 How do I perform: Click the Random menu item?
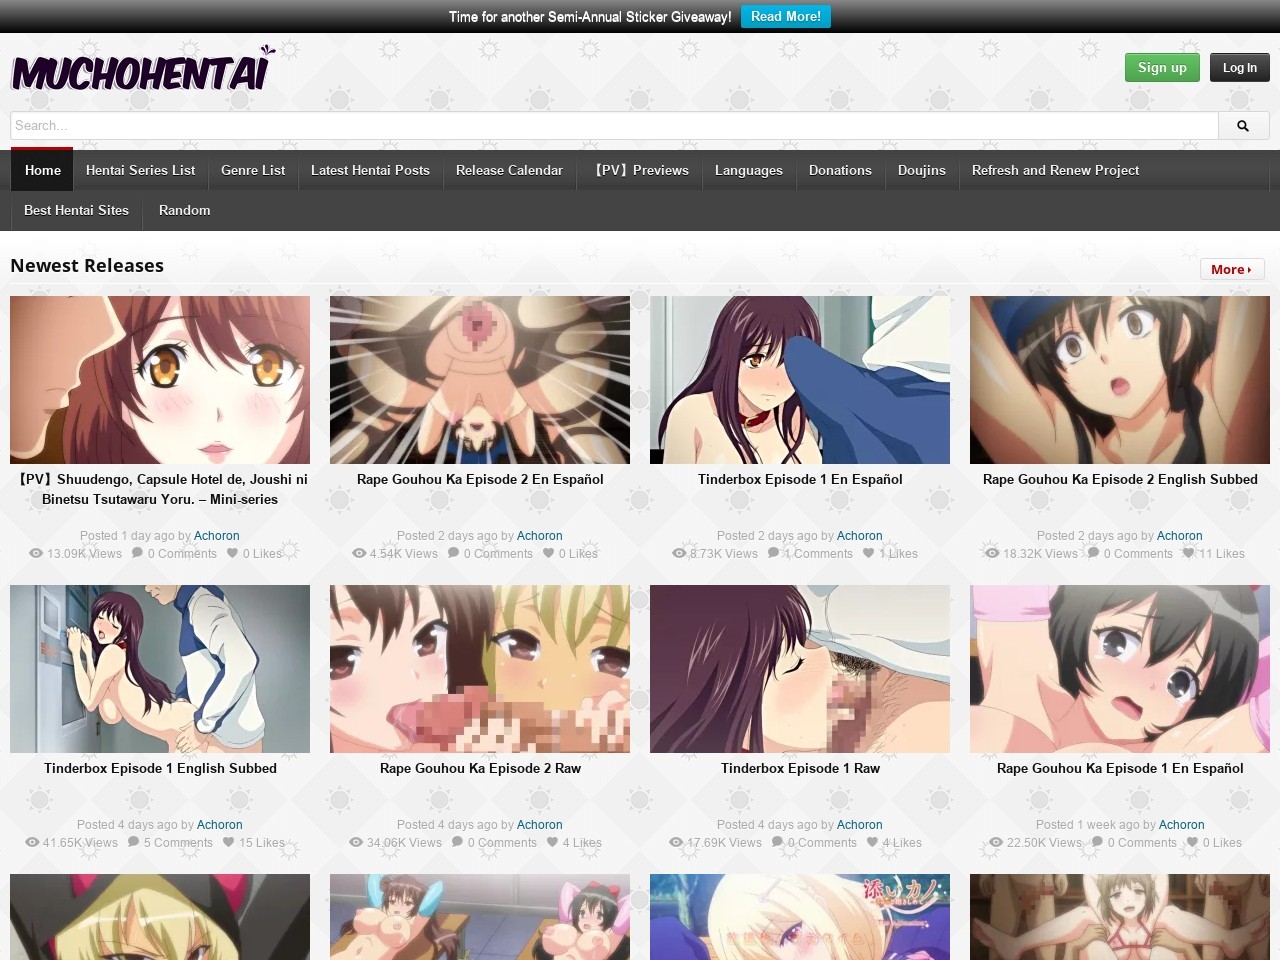184,211
